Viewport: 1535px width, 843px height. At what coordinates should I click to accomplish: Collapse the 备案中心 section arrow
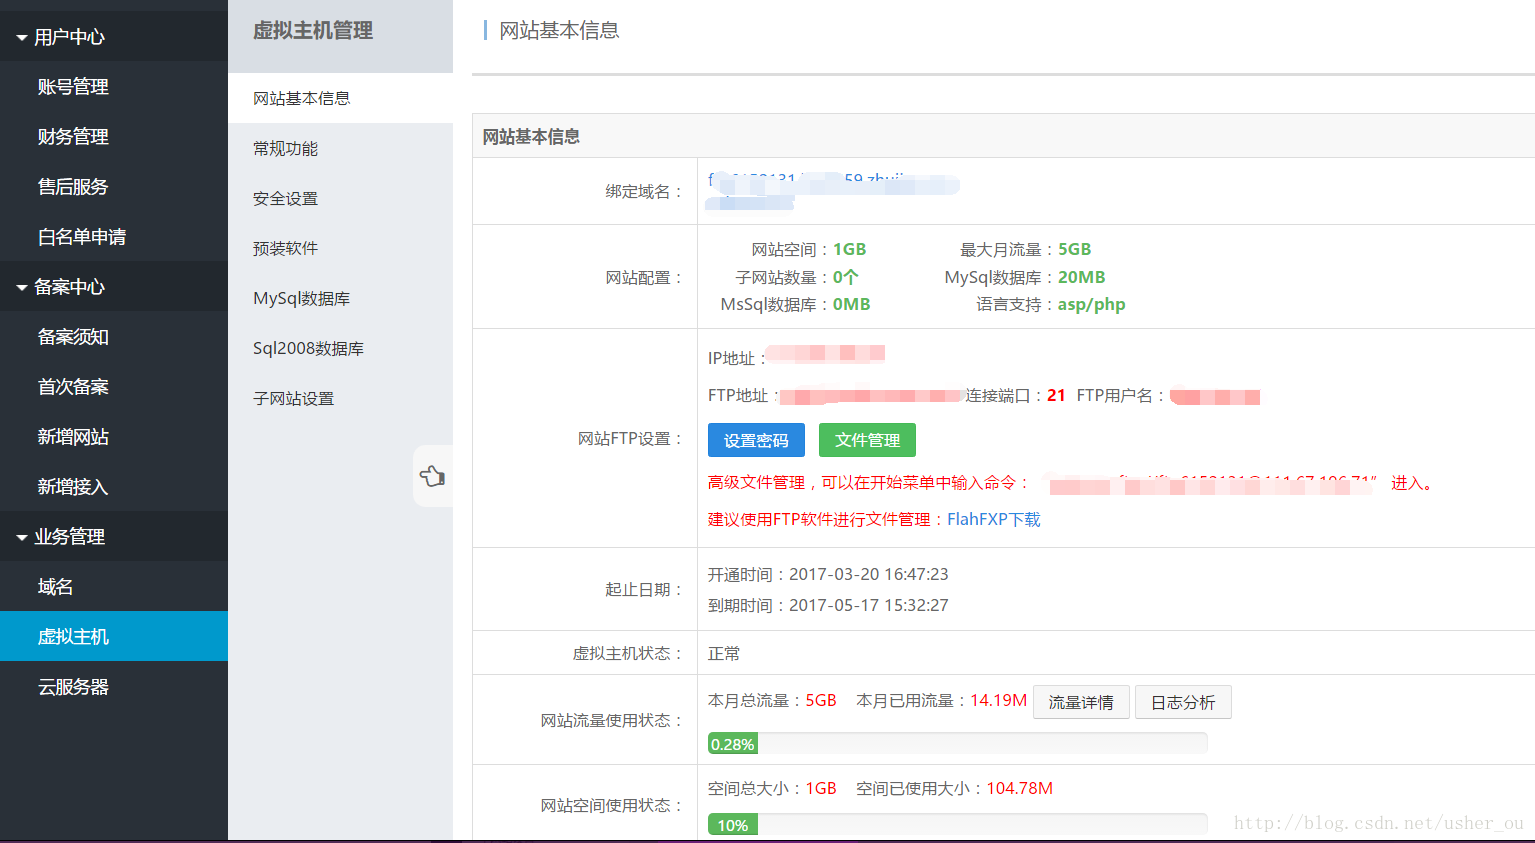[x=22, y=288]
